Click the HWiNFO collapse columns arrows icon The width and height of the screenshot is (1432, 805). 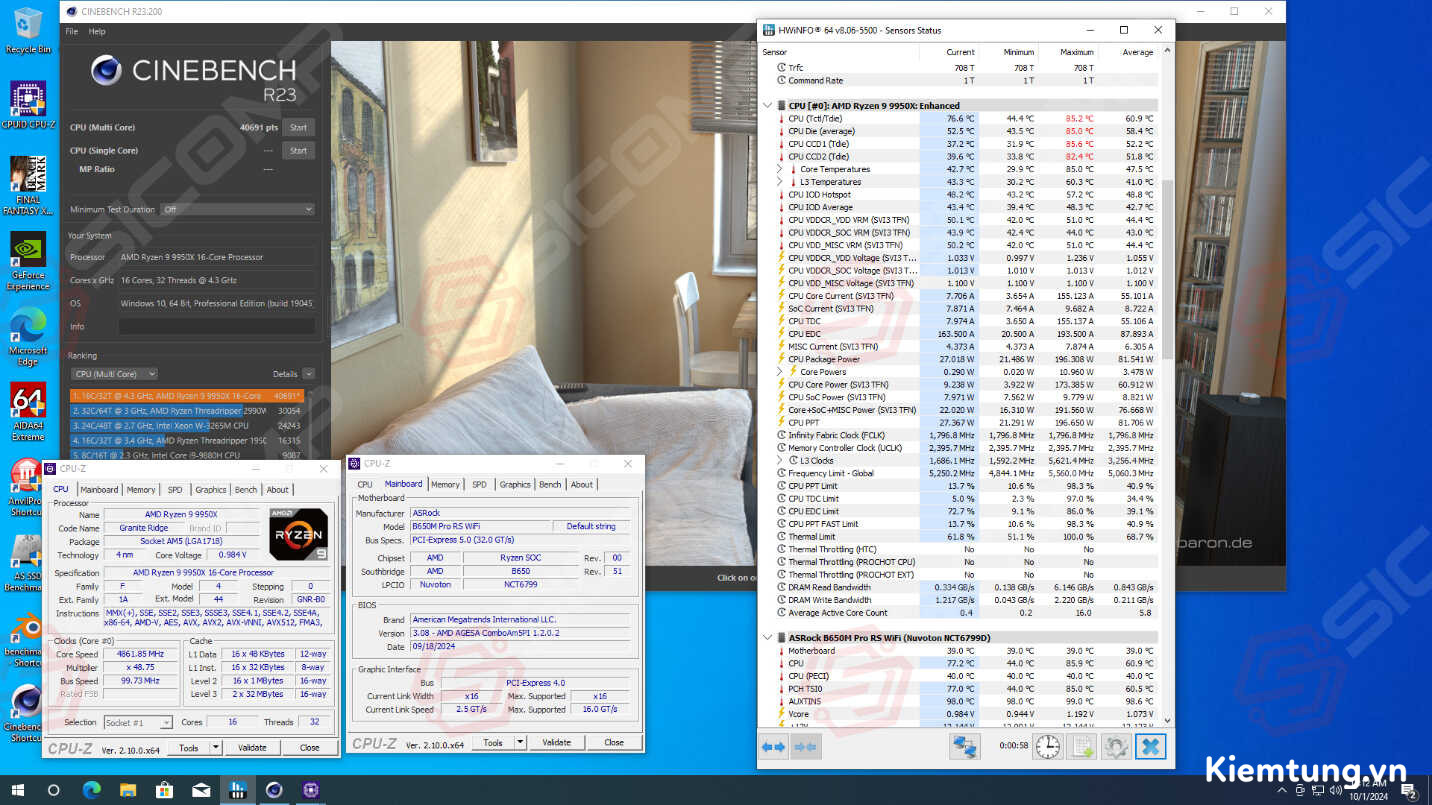(x=806, y=746)
